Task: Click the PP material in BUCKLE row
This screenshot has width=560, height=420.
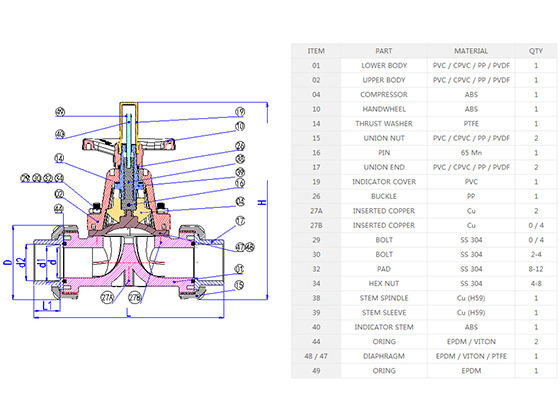Action: (471, 196)
